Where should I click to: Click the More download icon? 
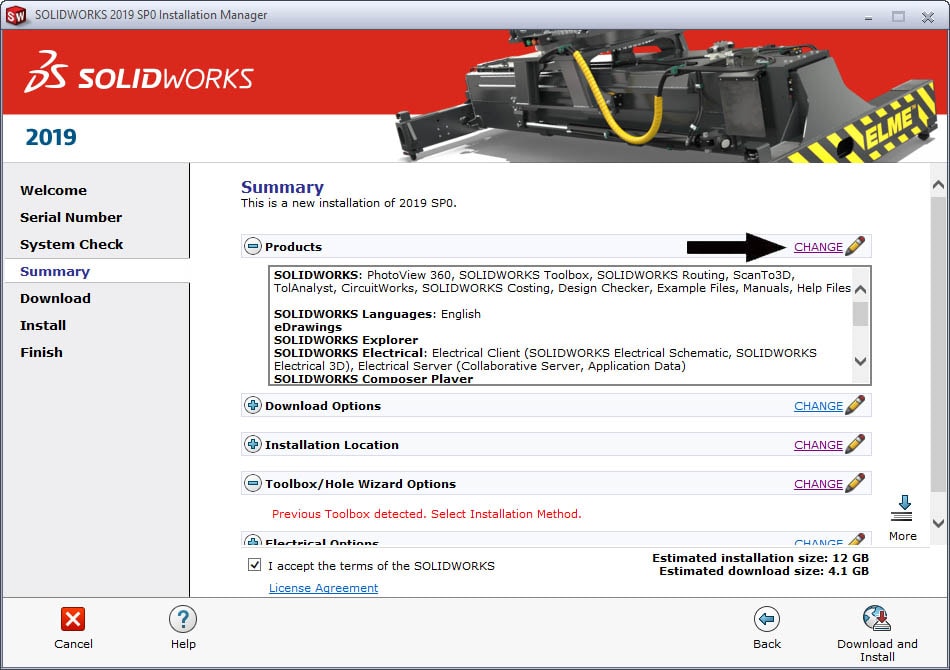[x=902, y=510]
